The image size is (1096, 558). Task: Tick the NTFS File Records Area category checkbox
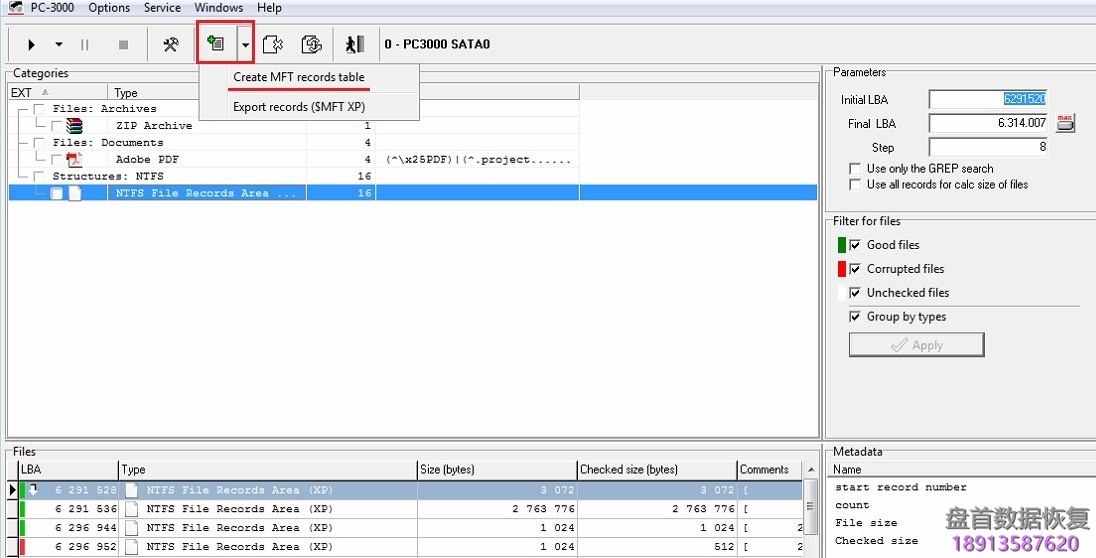[x=57, y=194]
